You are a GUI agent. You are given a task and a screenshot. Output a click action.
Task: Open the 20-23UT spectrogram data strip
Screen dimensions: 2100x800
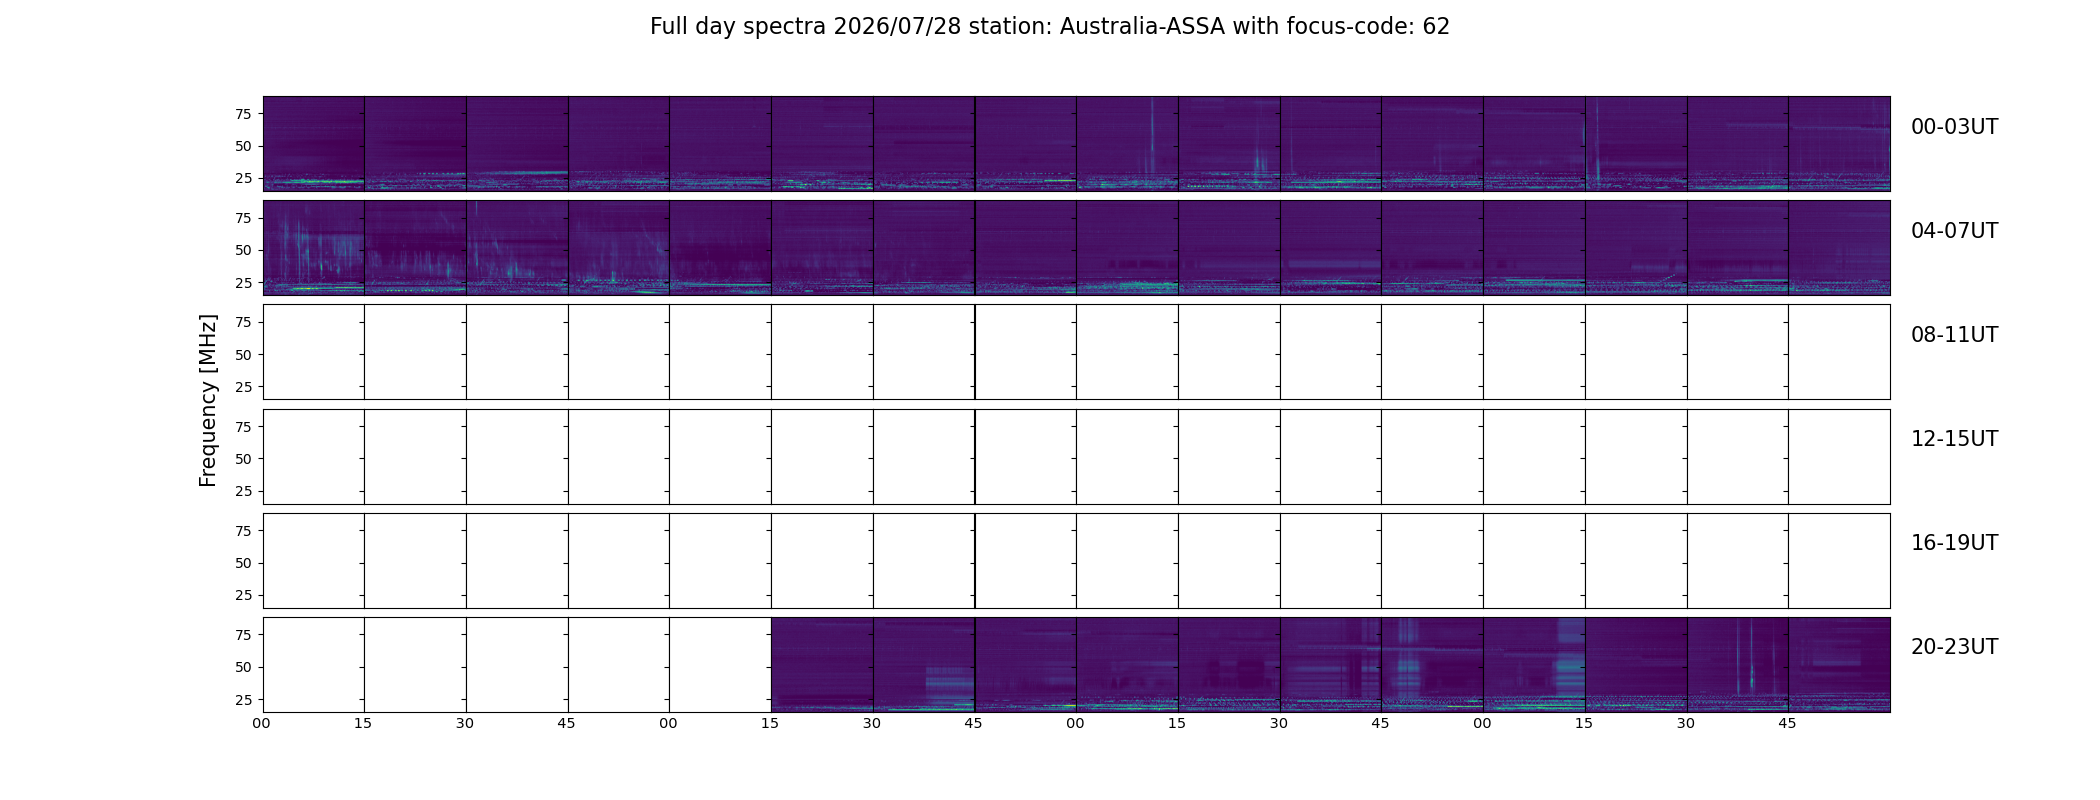pos(1331,665)
